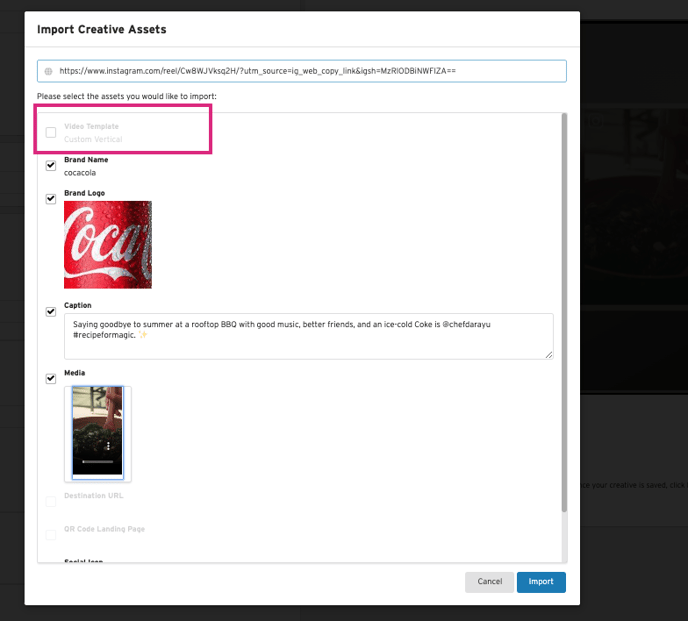688x621 pixels.
Task: Select the media video thumbnail
Action: (x=98, y=431)
